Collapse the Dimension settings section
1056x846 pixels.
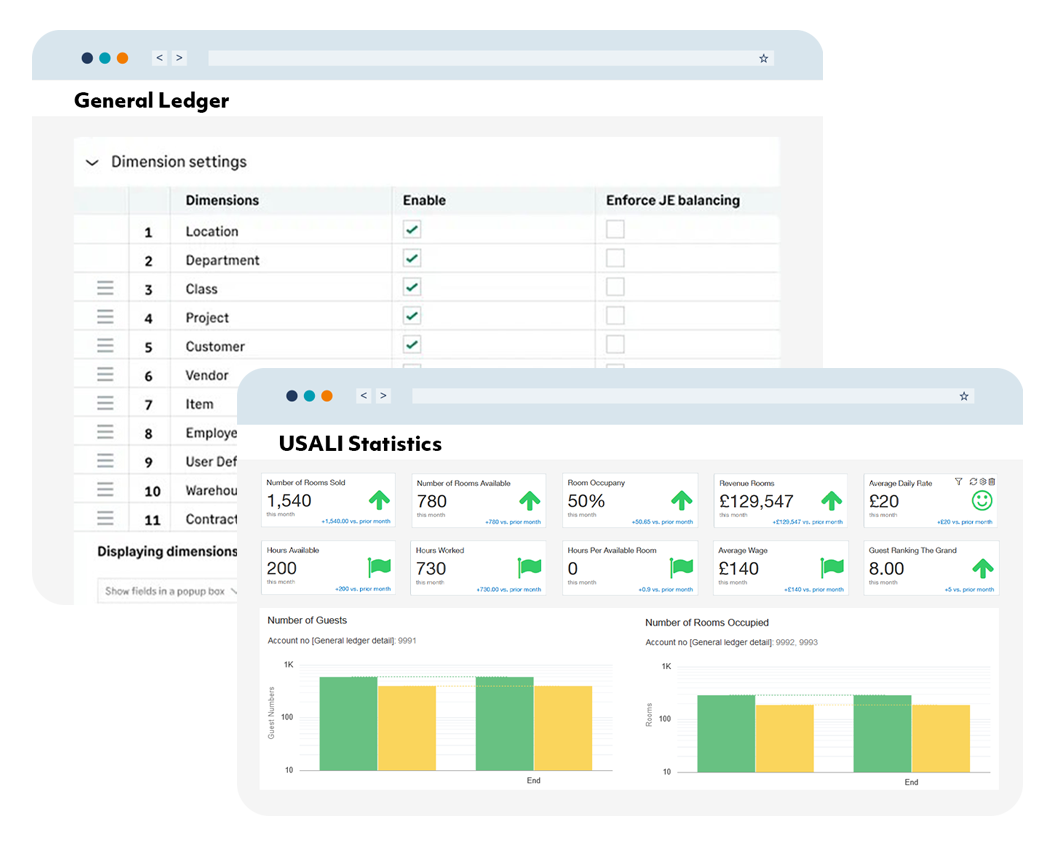[x=92, y=162]
